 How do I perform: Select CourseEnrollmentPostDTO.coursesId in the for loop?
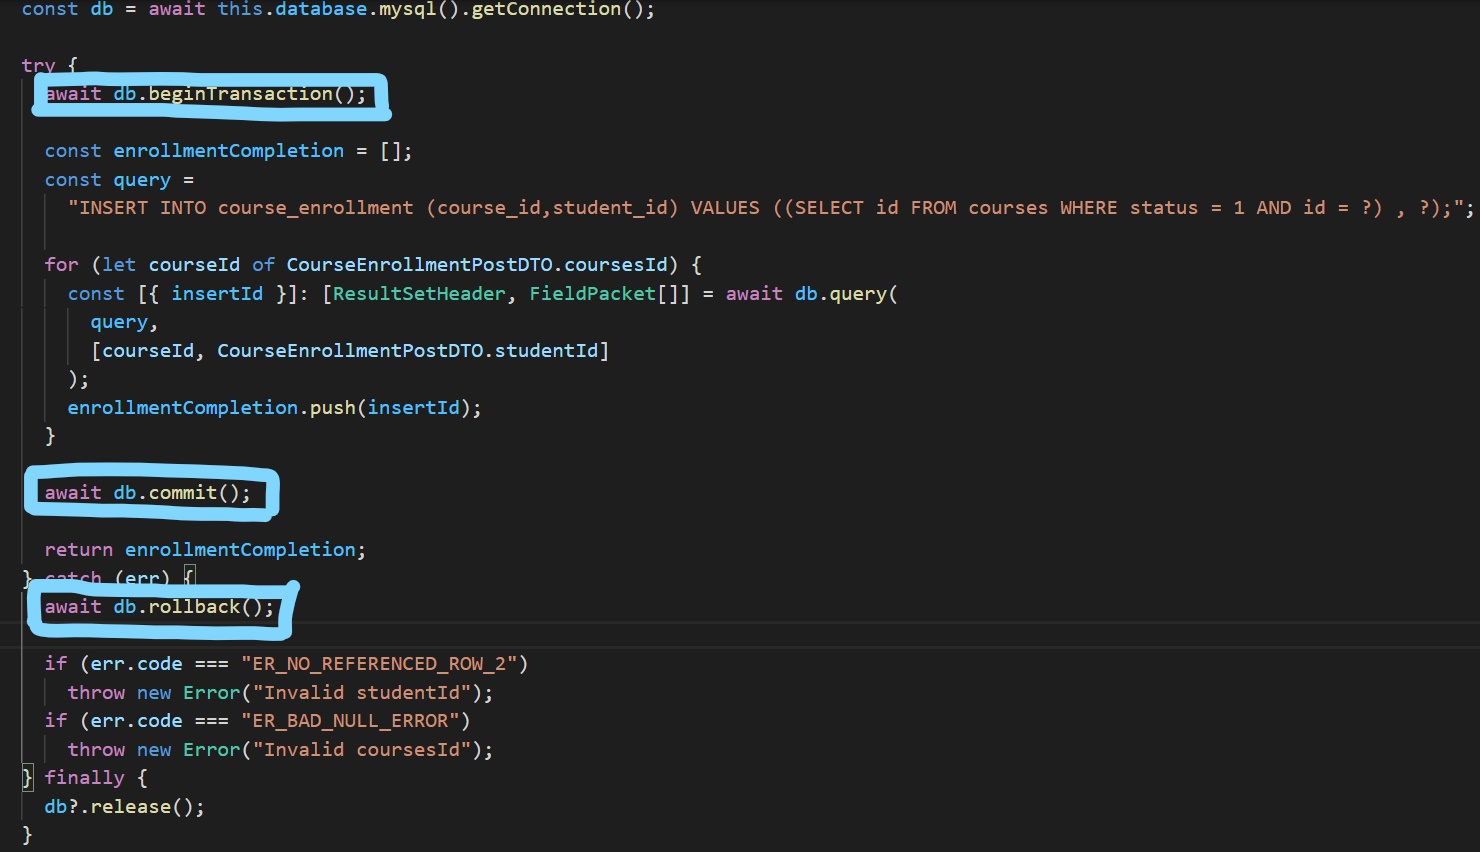(x=477, y=265)
